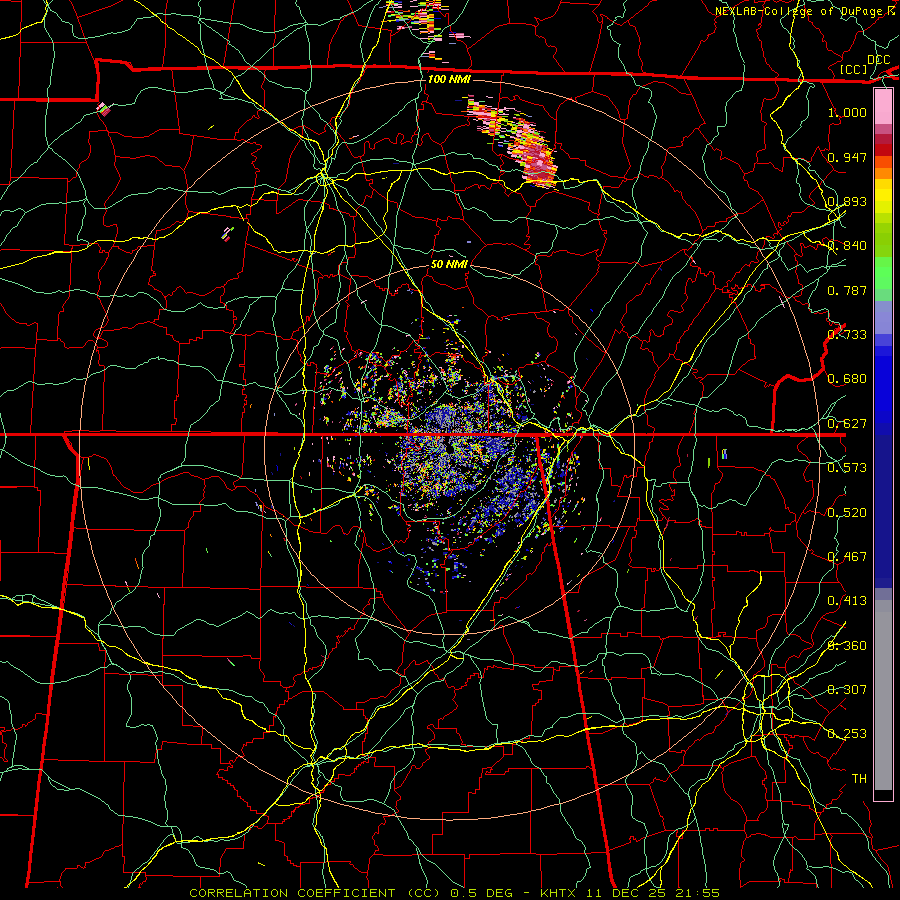The image size is (900, 900).
Task: Click the 0.573 scale value
Action: 847,468
